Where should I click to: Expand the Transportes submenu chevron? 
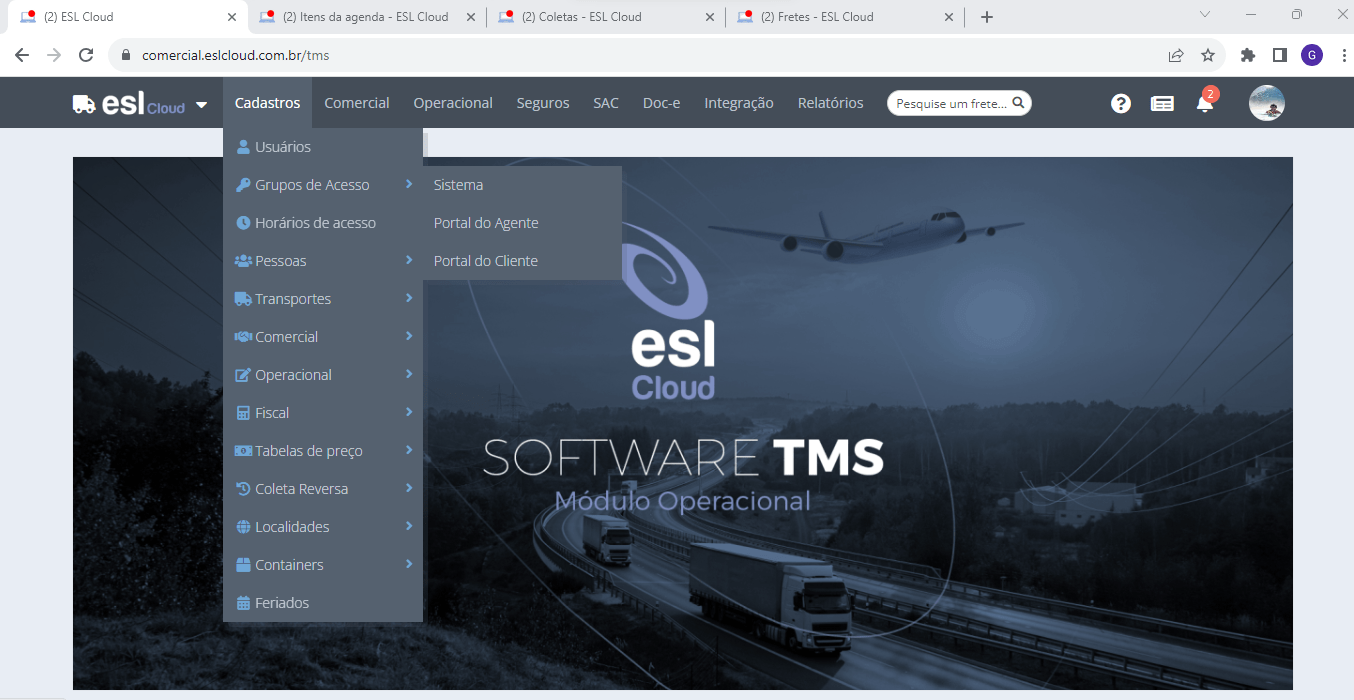tap(409, 298)
